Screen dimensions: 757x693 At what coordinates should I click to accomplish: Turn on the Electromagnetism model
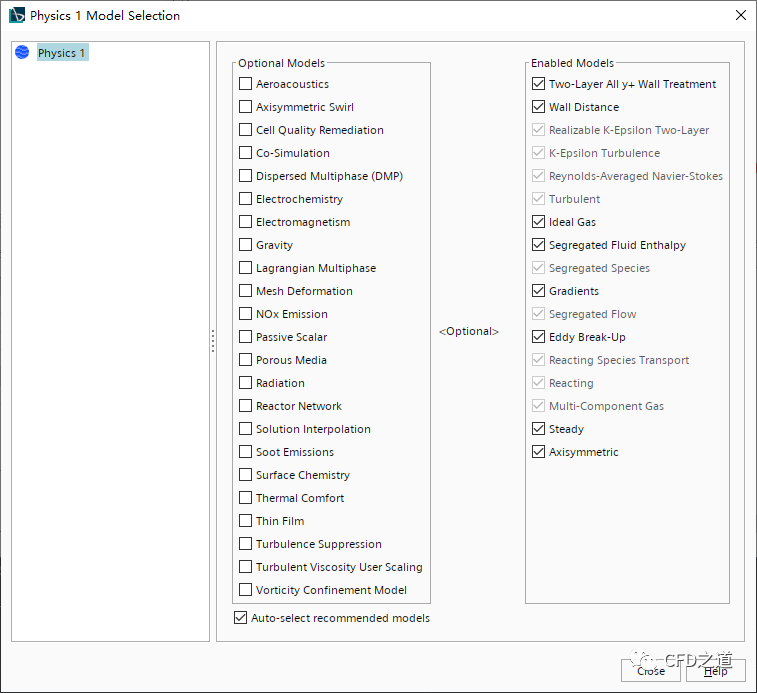(x=245, y=222)
